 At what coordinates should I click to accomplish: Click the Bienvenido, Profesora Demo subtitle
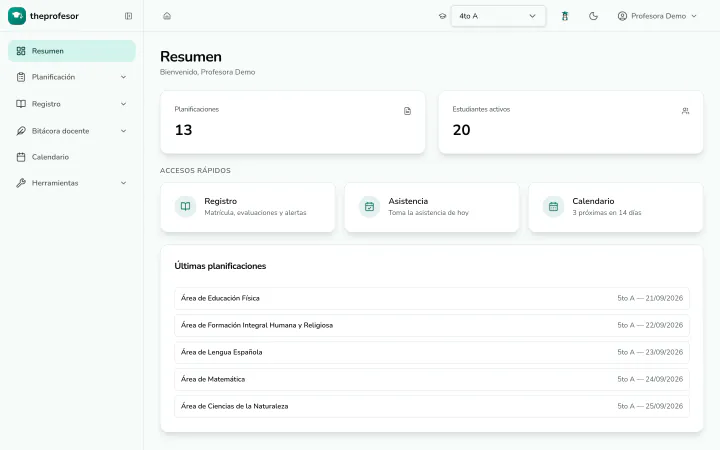coord(208,72)
